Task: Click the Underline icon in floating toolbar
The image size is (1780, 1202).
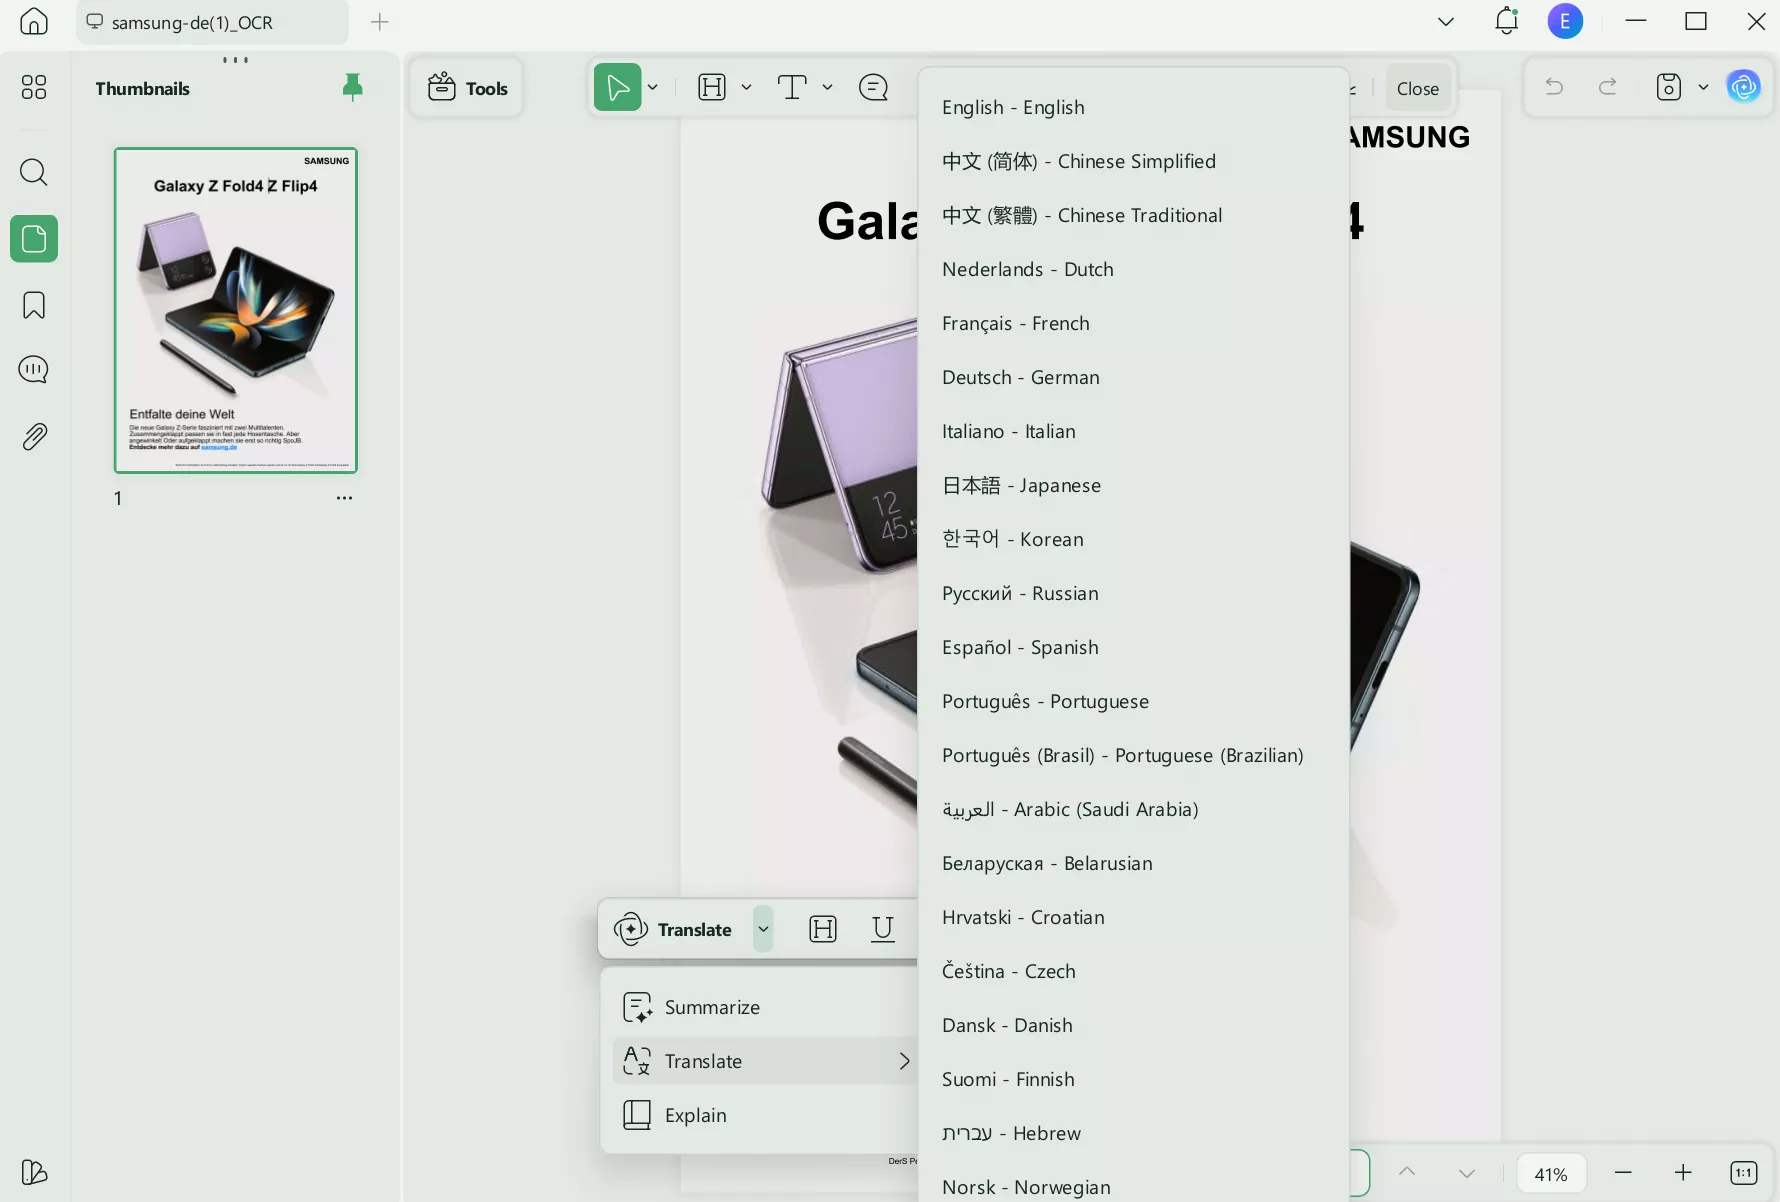Action: [883, 929]
